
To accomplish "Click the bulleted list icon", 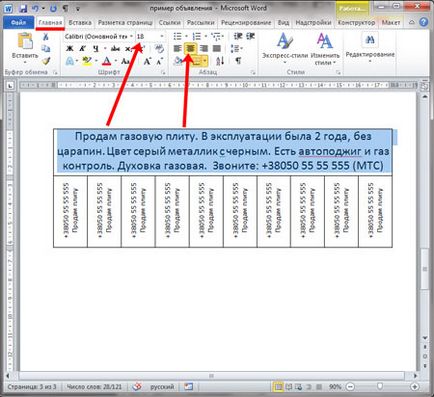I will 178,36.
